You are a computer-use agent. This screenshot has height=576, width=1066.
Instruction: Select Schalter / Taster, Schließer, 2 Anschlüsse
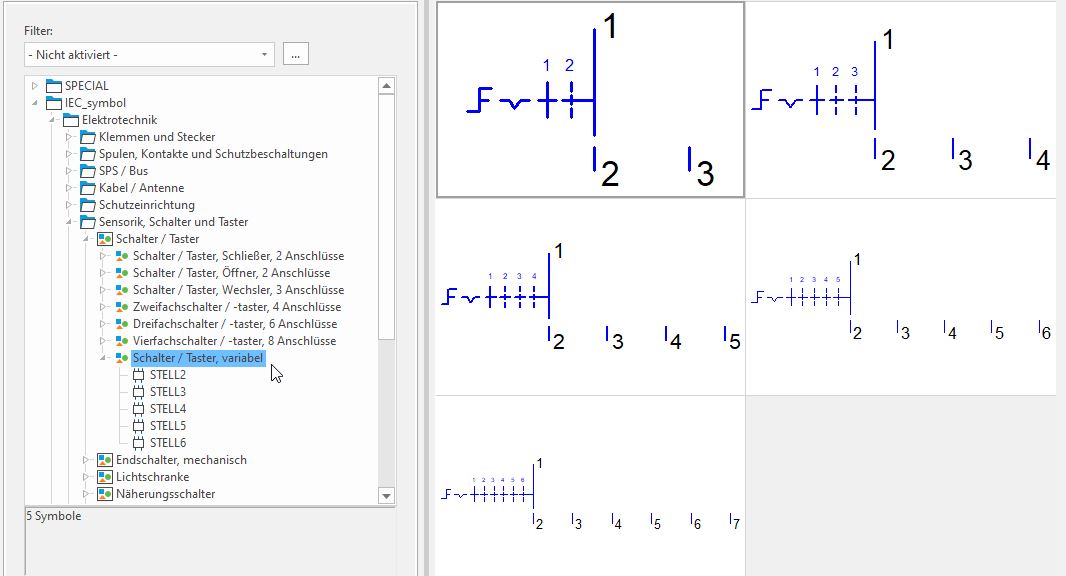pyautogui.click(x=238, y=256)
